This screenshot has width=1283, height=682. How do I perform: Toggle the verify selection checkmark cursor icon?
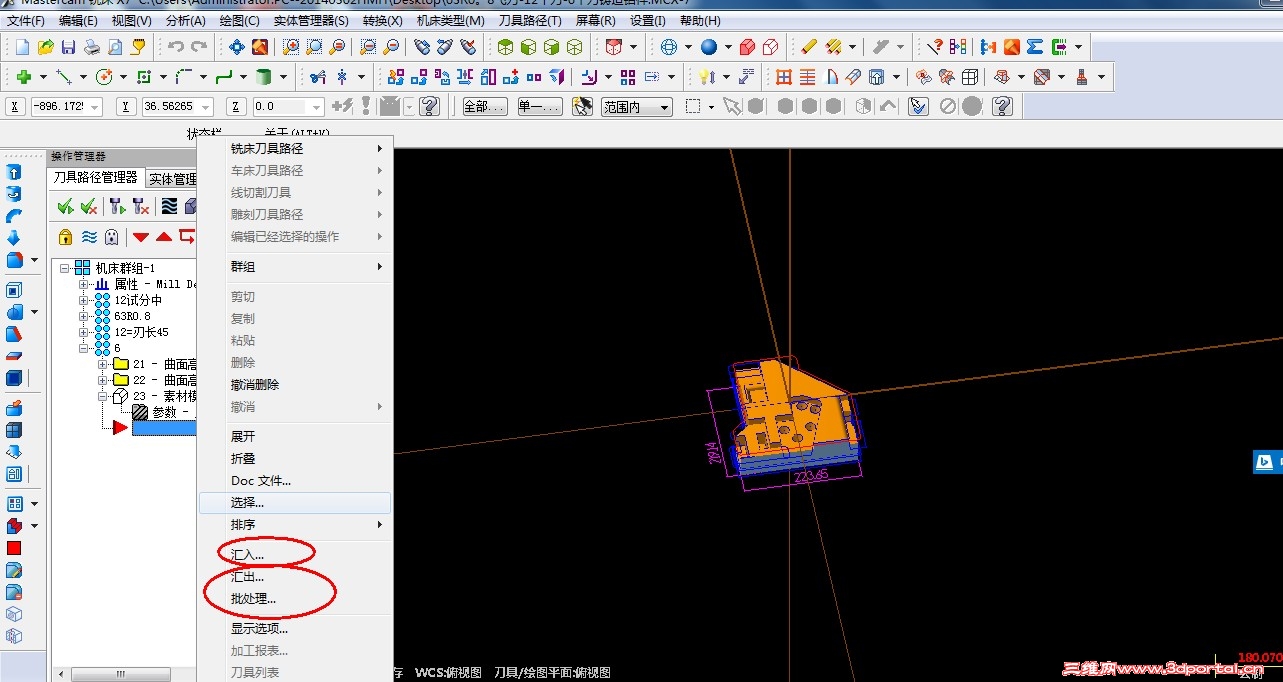click(x=919, y=106)
